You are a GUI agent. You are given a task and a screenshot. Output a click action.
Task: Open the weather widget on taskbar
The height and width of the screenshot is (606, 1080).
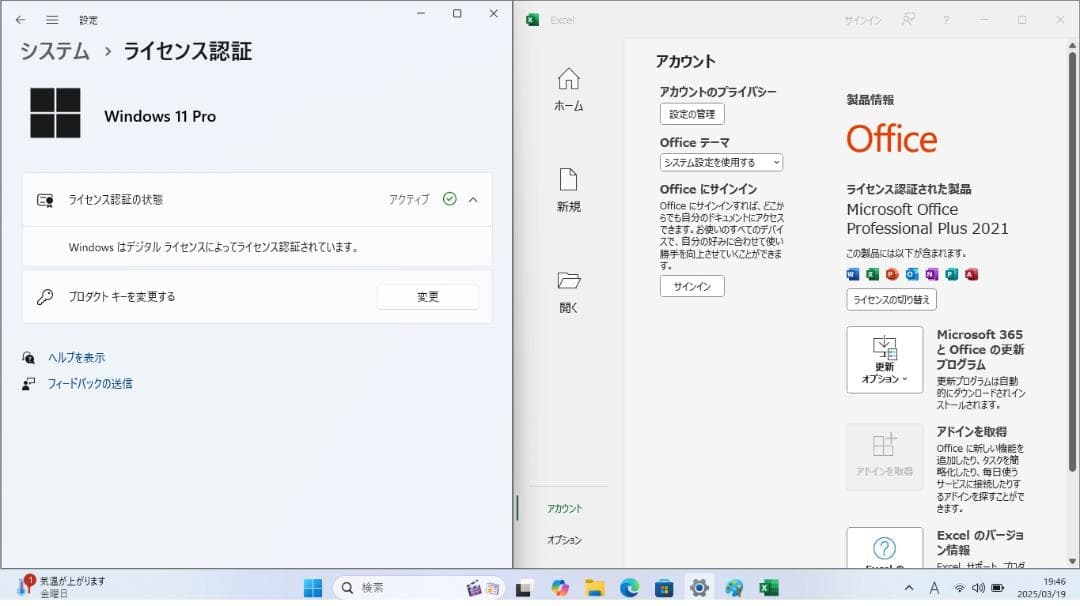[x=62, y=587]
